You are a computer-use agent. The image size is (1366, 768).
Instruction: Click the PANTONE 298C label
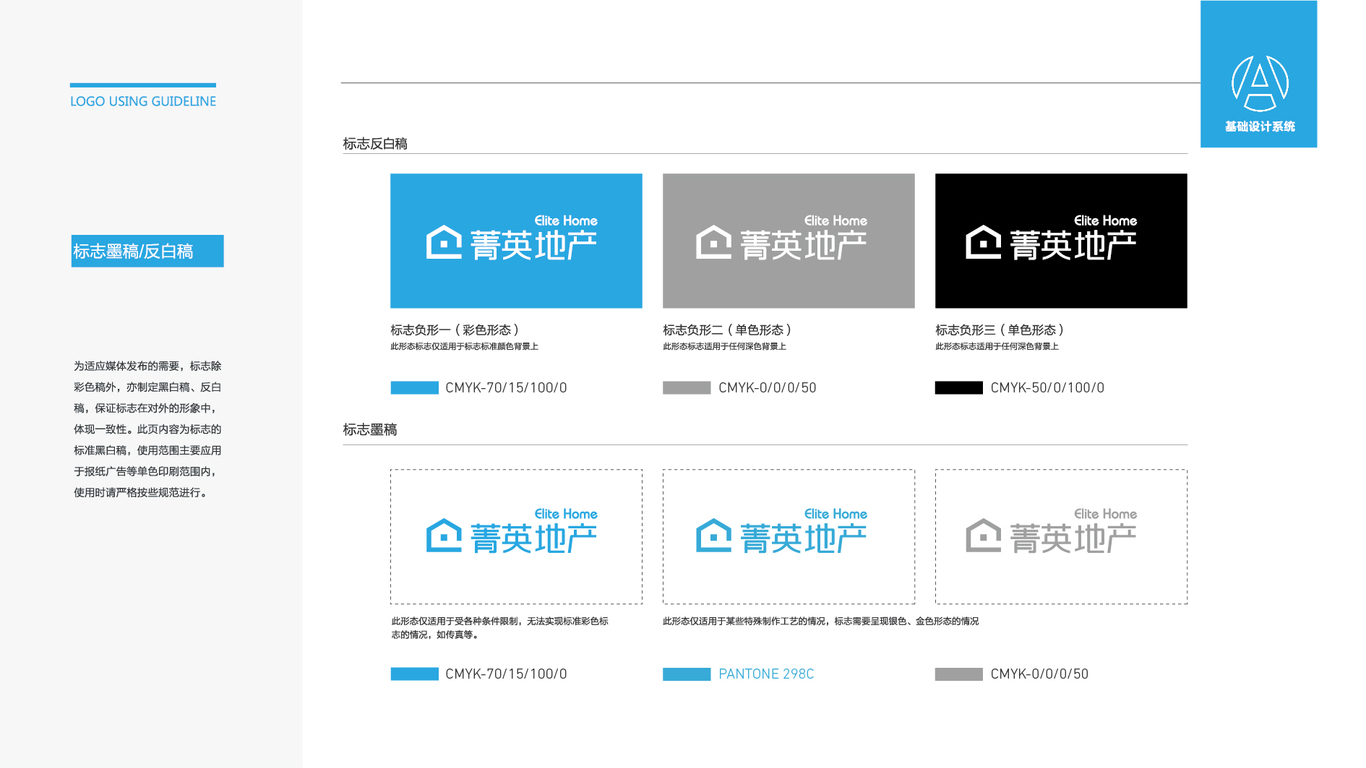tap(766, 675)
